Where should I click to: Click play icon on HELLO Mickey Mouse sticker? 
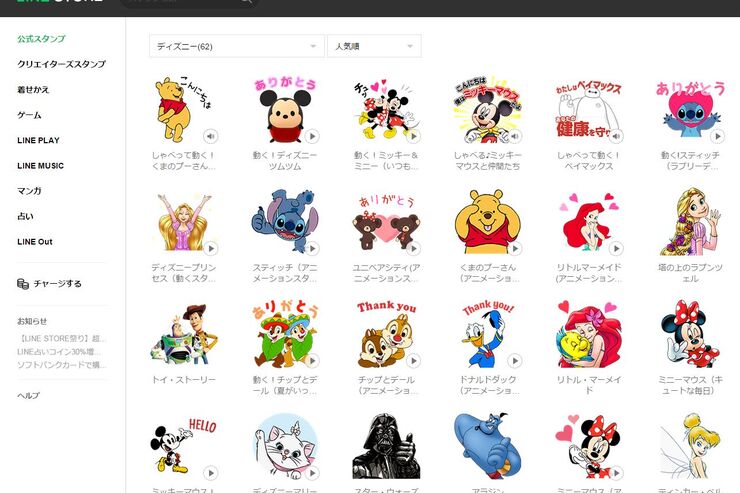[x=210, y=473]
